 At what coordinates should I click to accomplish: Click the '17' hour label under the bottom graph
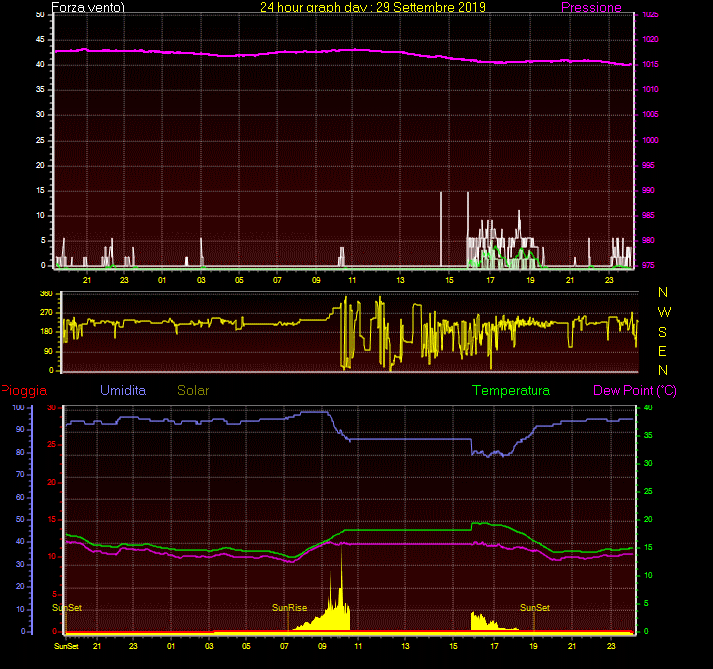494,646
